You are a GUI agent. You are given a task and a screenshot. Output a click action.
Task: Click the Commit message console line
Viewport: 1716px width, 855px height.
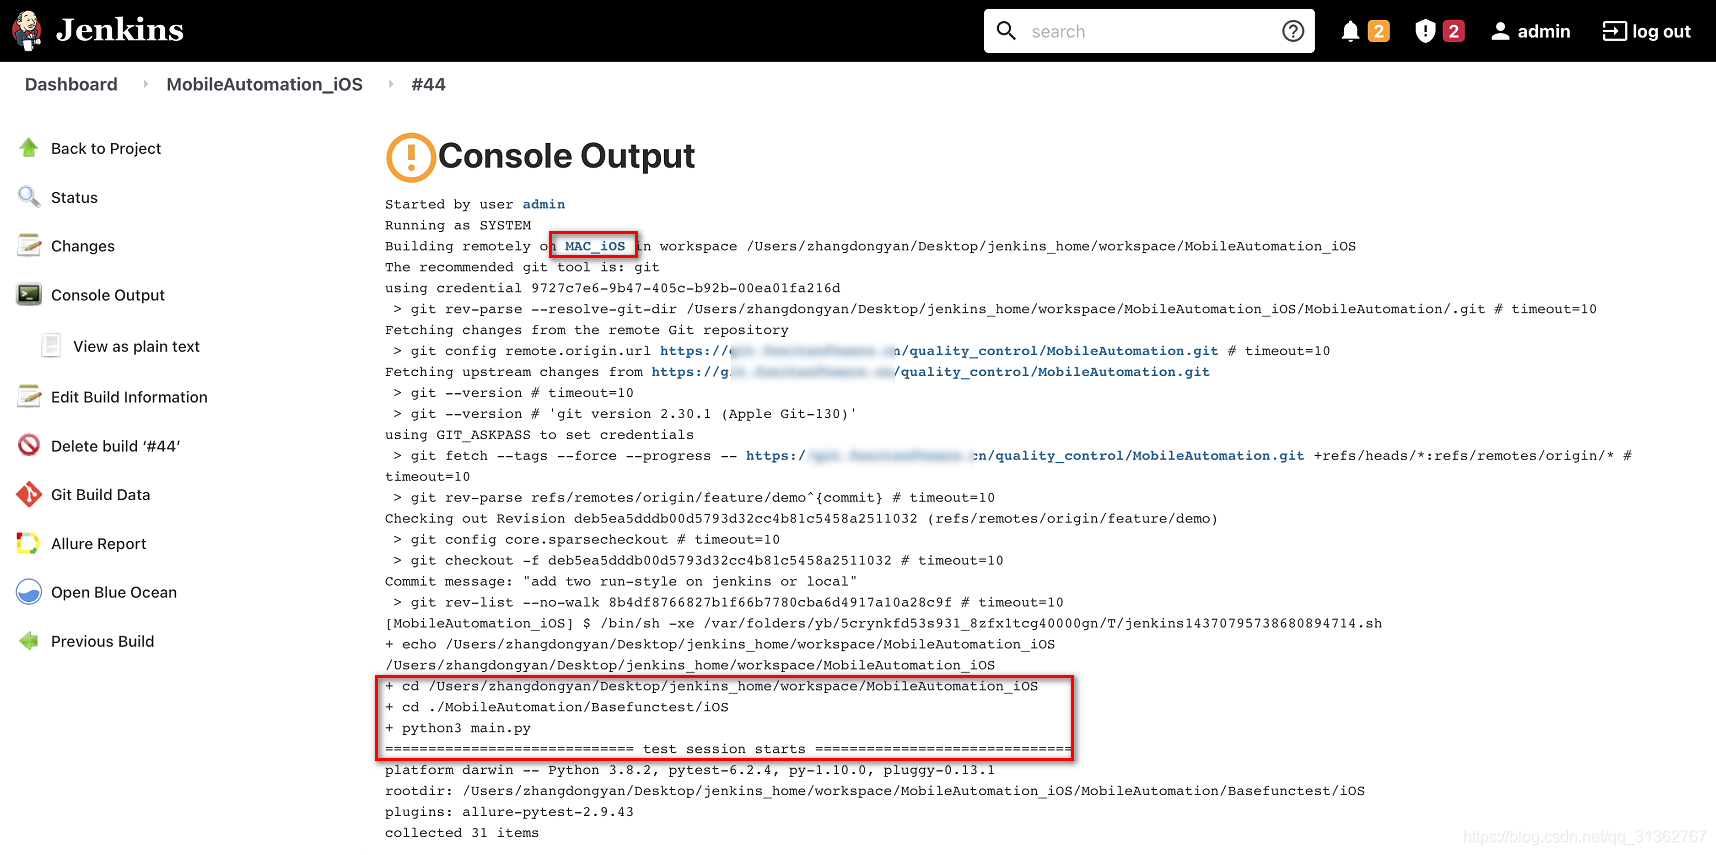tap(621, 582)
